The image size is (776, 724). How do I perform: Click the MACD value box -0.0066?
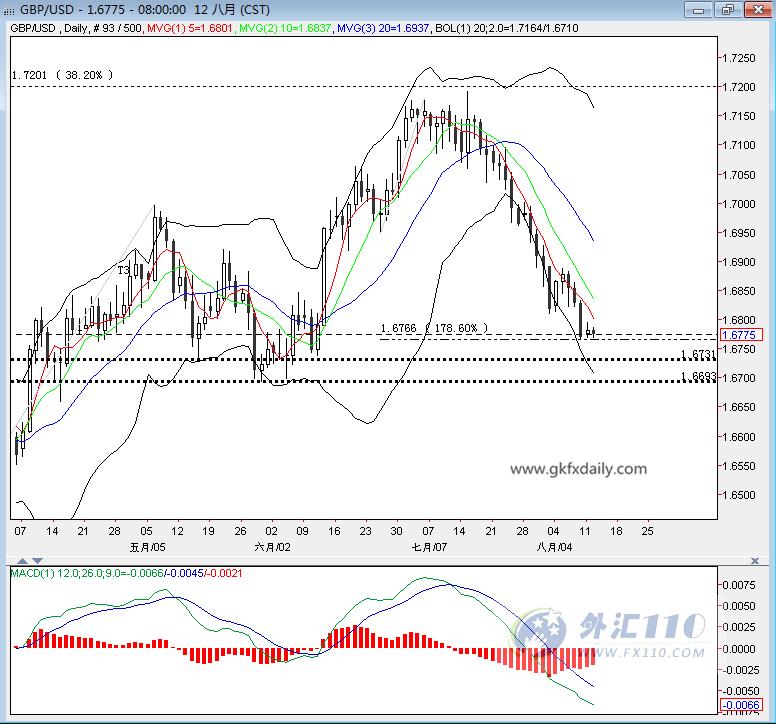741,705
